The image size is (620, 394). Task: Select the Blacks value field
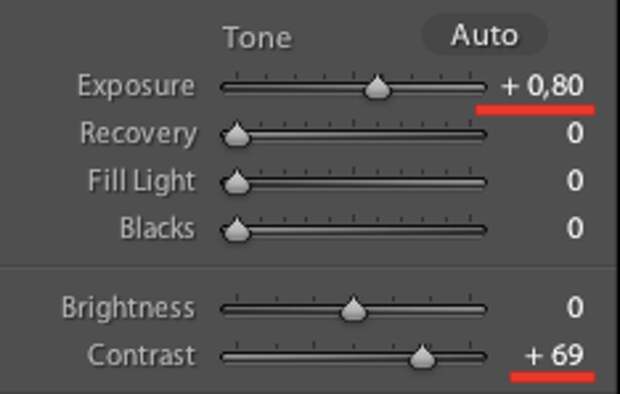point(575,228)
